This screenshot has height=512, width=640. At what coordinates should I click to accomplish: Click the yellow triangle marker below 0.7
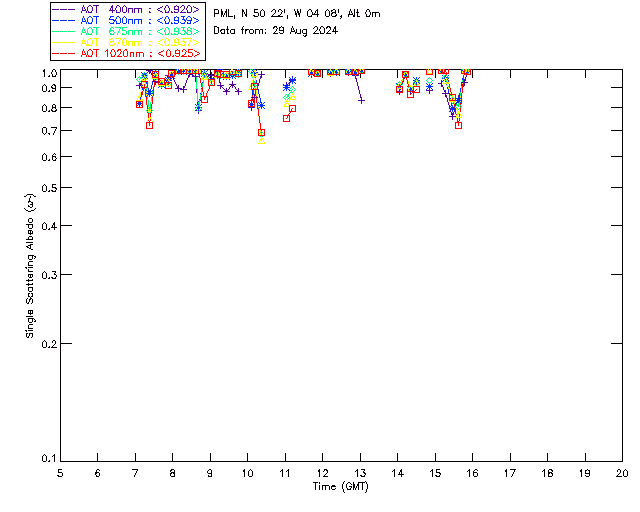262,140
